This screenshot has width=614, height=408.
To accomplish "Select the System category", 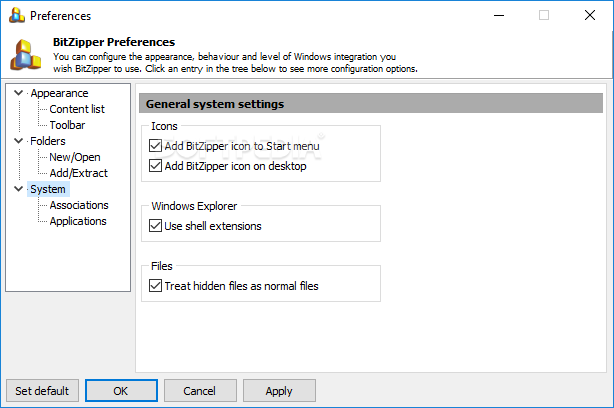I will pos(48,189).
